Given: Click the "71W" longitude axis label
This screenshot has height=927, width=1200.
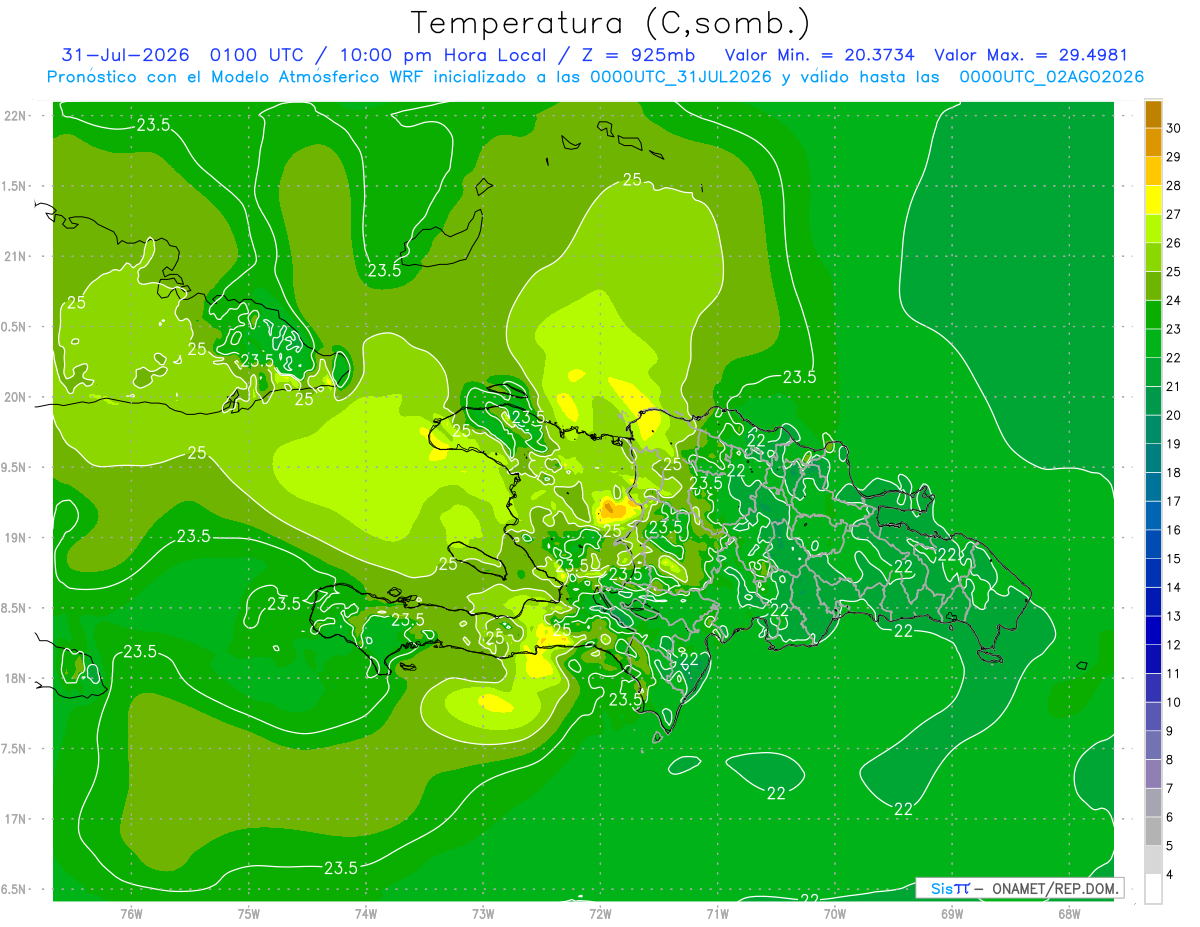Looking at the screenshot, I should tap(717, 913).
